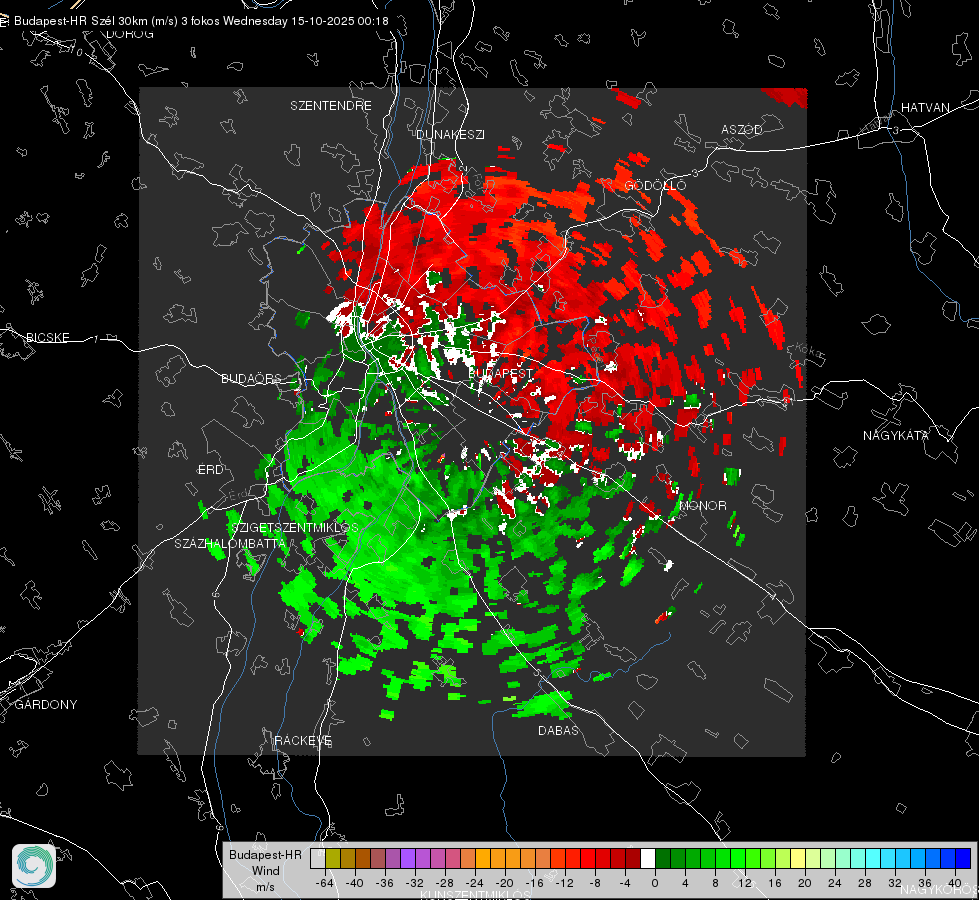
Task: Click the swirl logo icon in the corner
Action: coord(34,866)
